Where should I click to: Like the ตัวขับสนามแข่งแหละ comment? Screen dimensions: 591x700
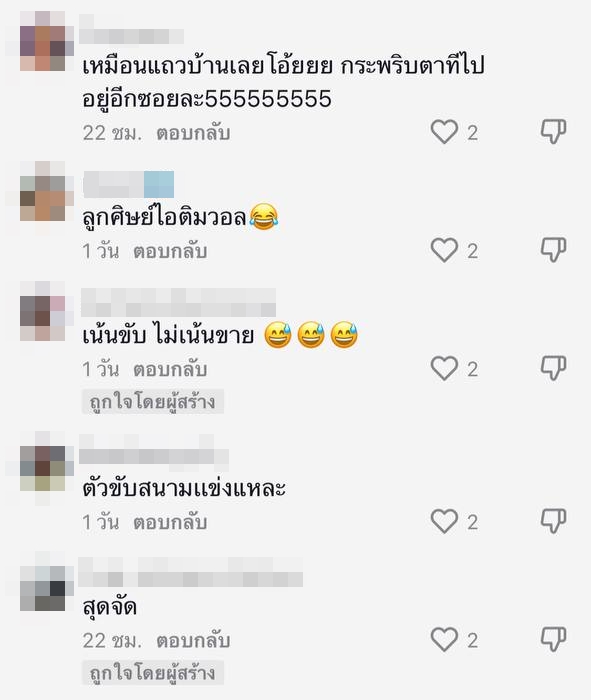tap(444, 521)
